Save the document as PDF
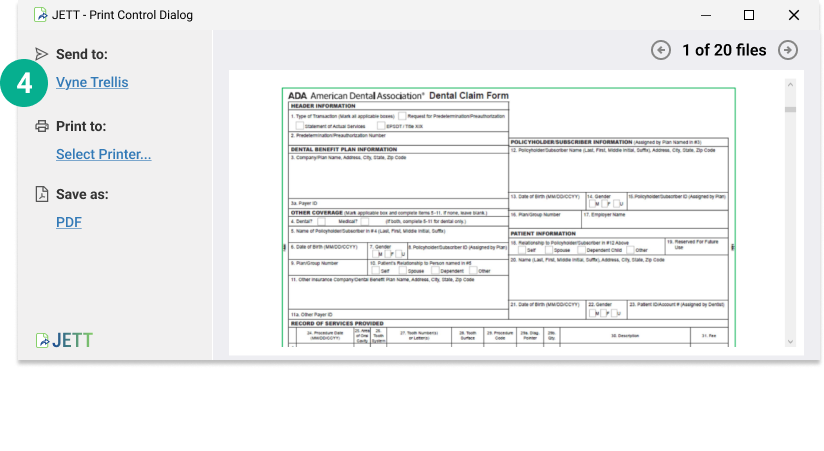Viewport: 824px width, 451px height. coord(69,222)
